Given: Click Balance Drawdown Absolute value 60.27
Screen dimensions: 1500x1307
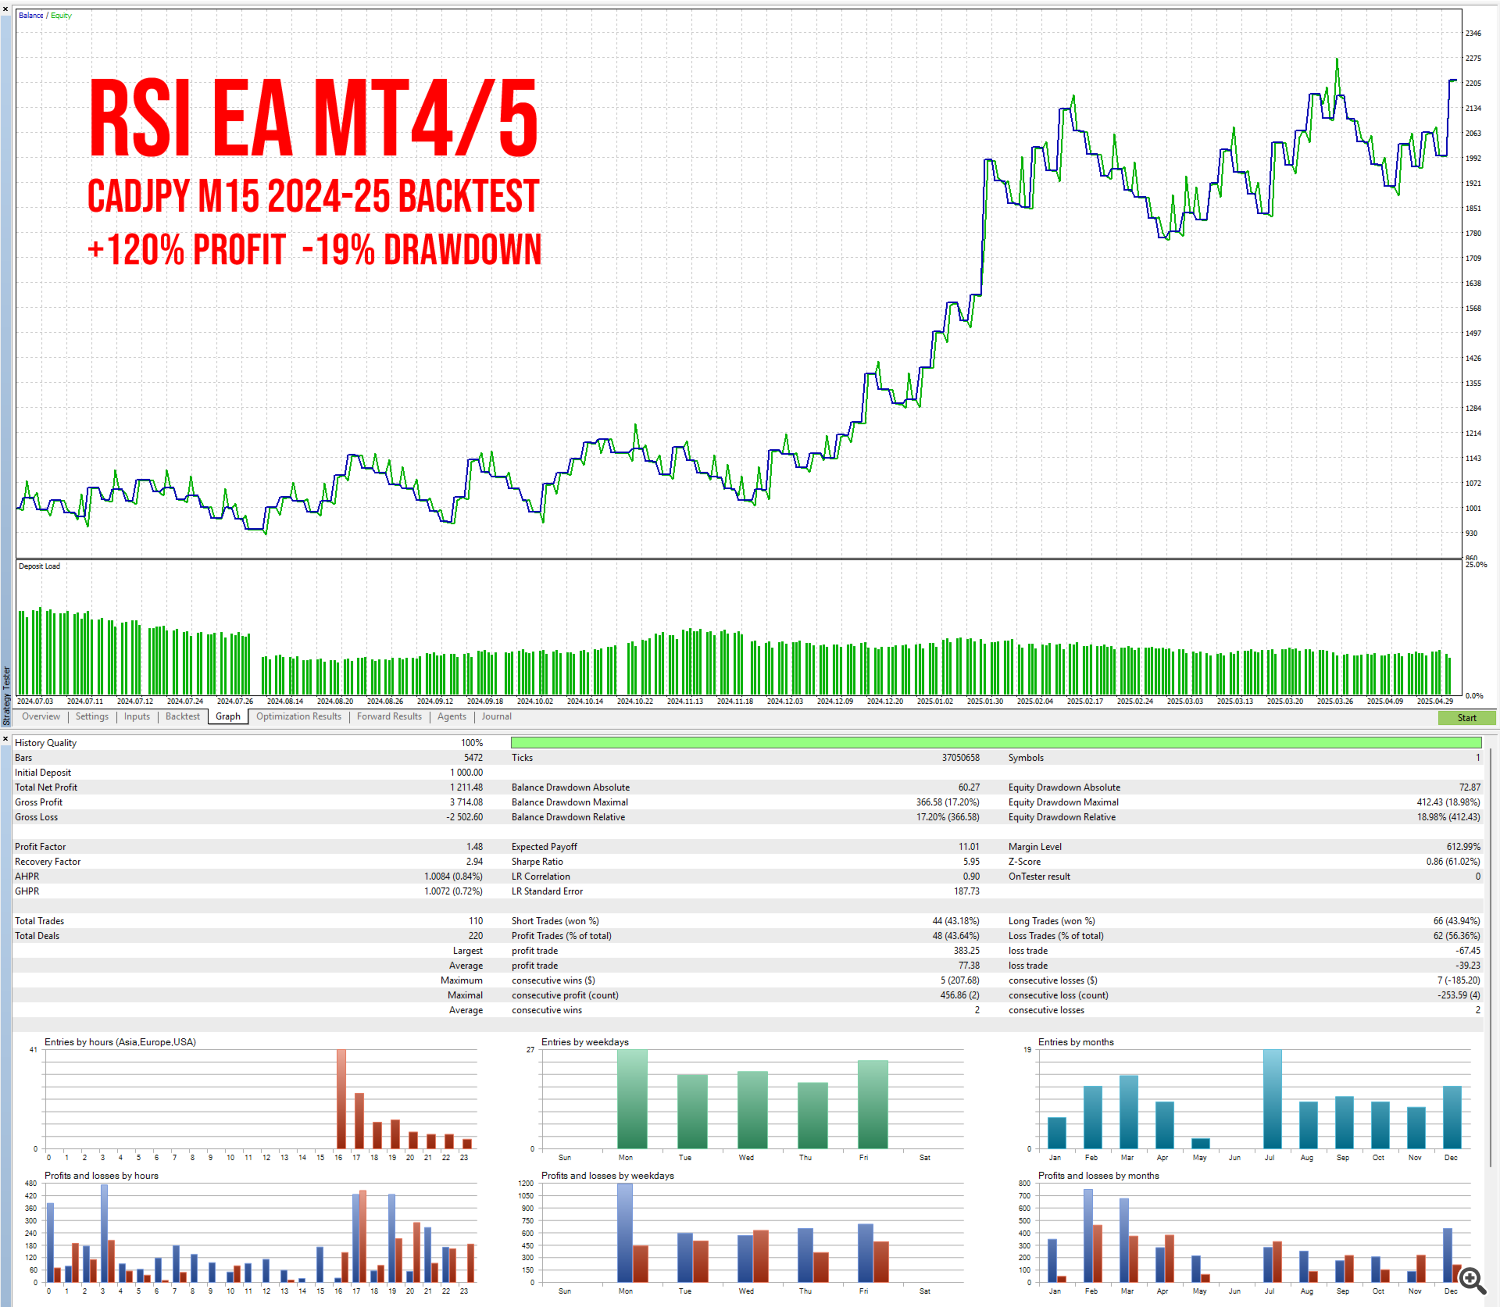Looking at the screenshot, I should [x=968, y=788].
